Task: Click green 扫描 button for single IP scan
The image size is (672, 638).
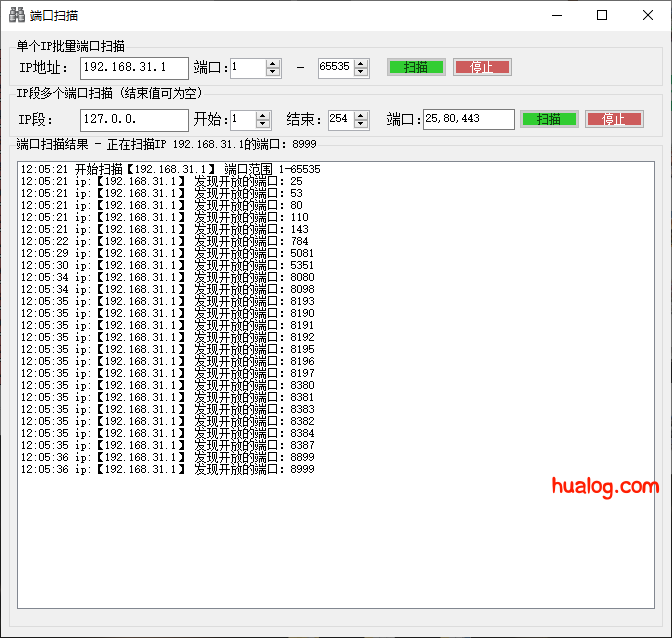Action: tap(416, 67)
